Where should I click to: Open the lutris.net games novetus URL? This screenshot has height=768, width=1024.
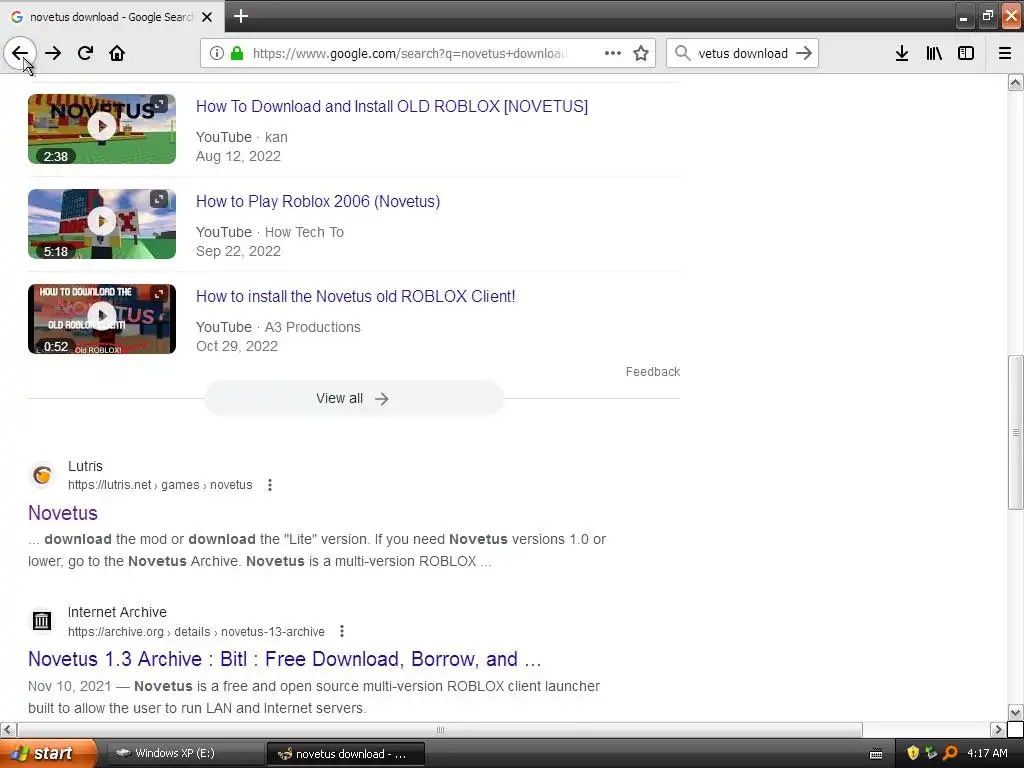(x=160, y=485)
